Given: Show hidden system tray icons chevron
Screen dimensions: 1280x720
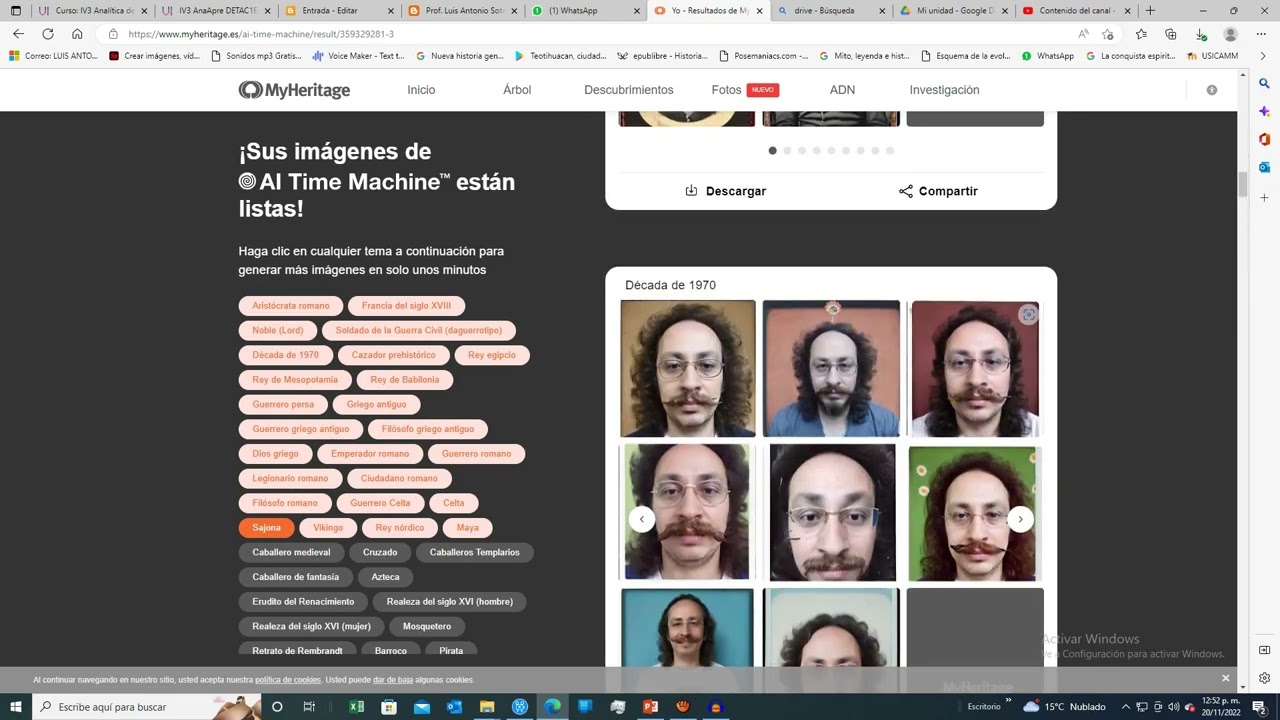Looking at the screenshot, I should pos(1125,707).
